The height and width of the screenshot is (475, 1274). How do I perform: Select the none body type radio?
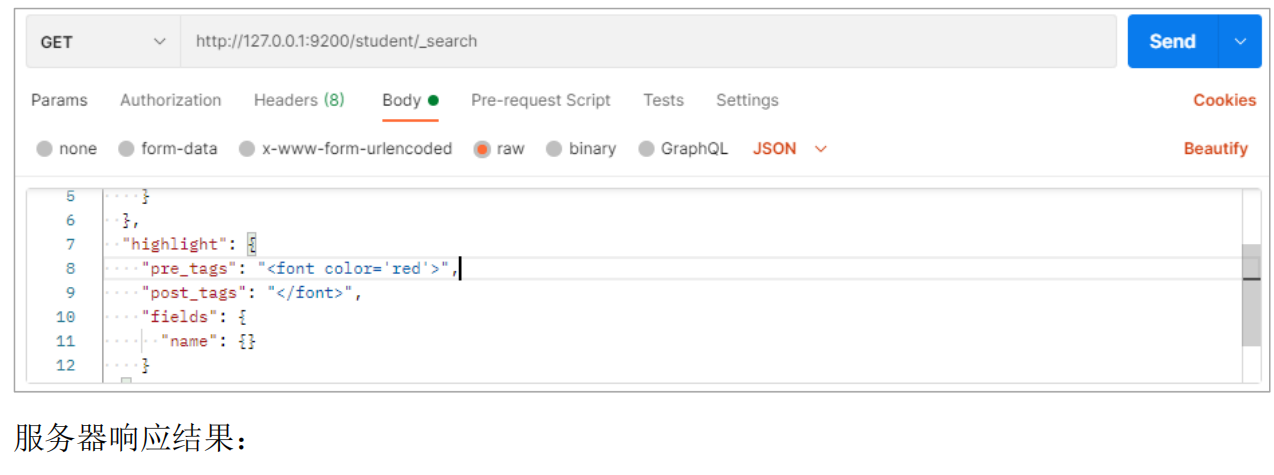pos(45,149)
